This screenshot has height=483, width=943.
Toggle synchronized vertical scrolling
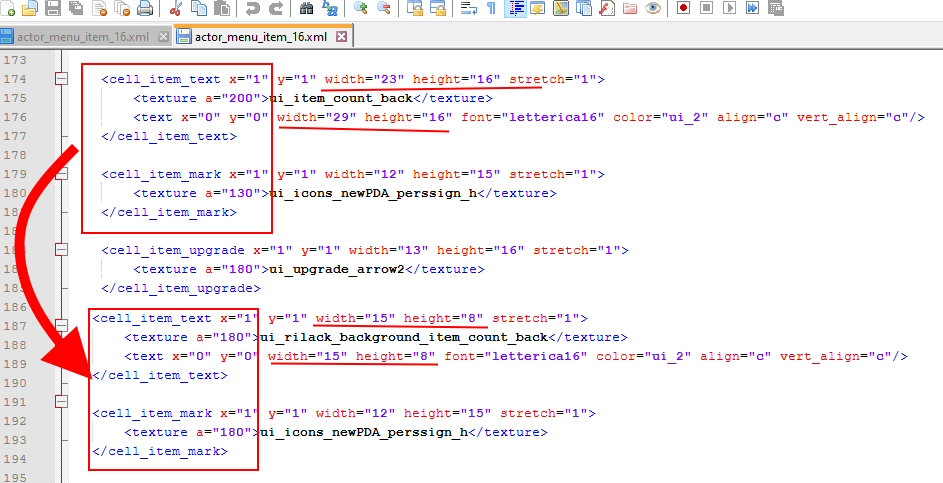pos(414,8)
